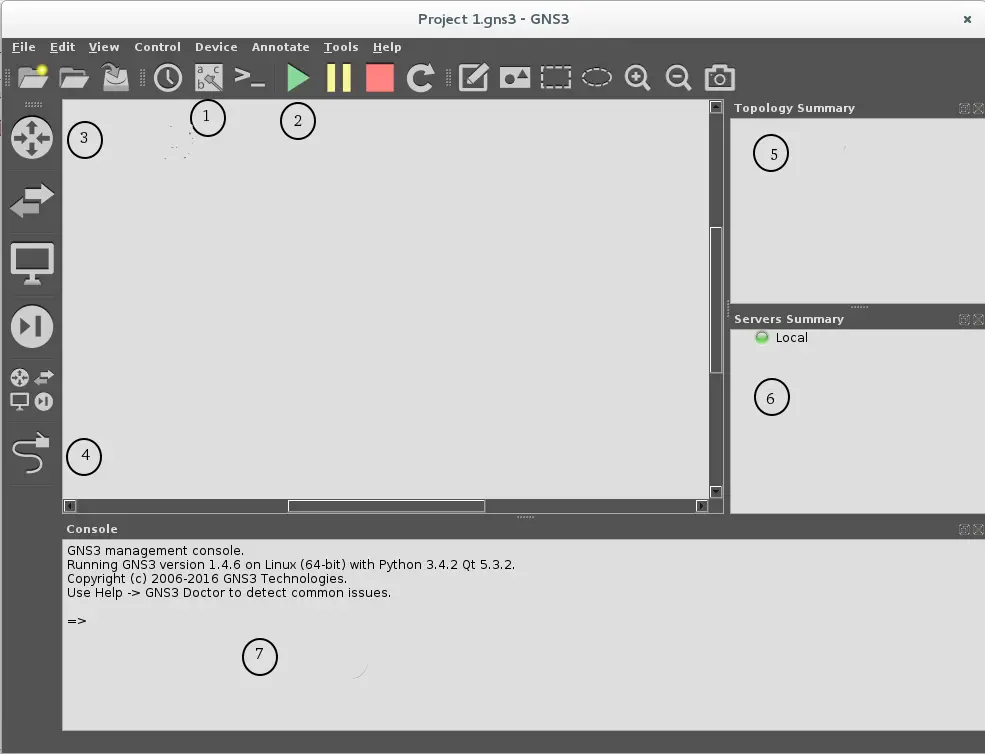Open the Edit menu
This screenshot has height=754, width=985.
[62, 47]
